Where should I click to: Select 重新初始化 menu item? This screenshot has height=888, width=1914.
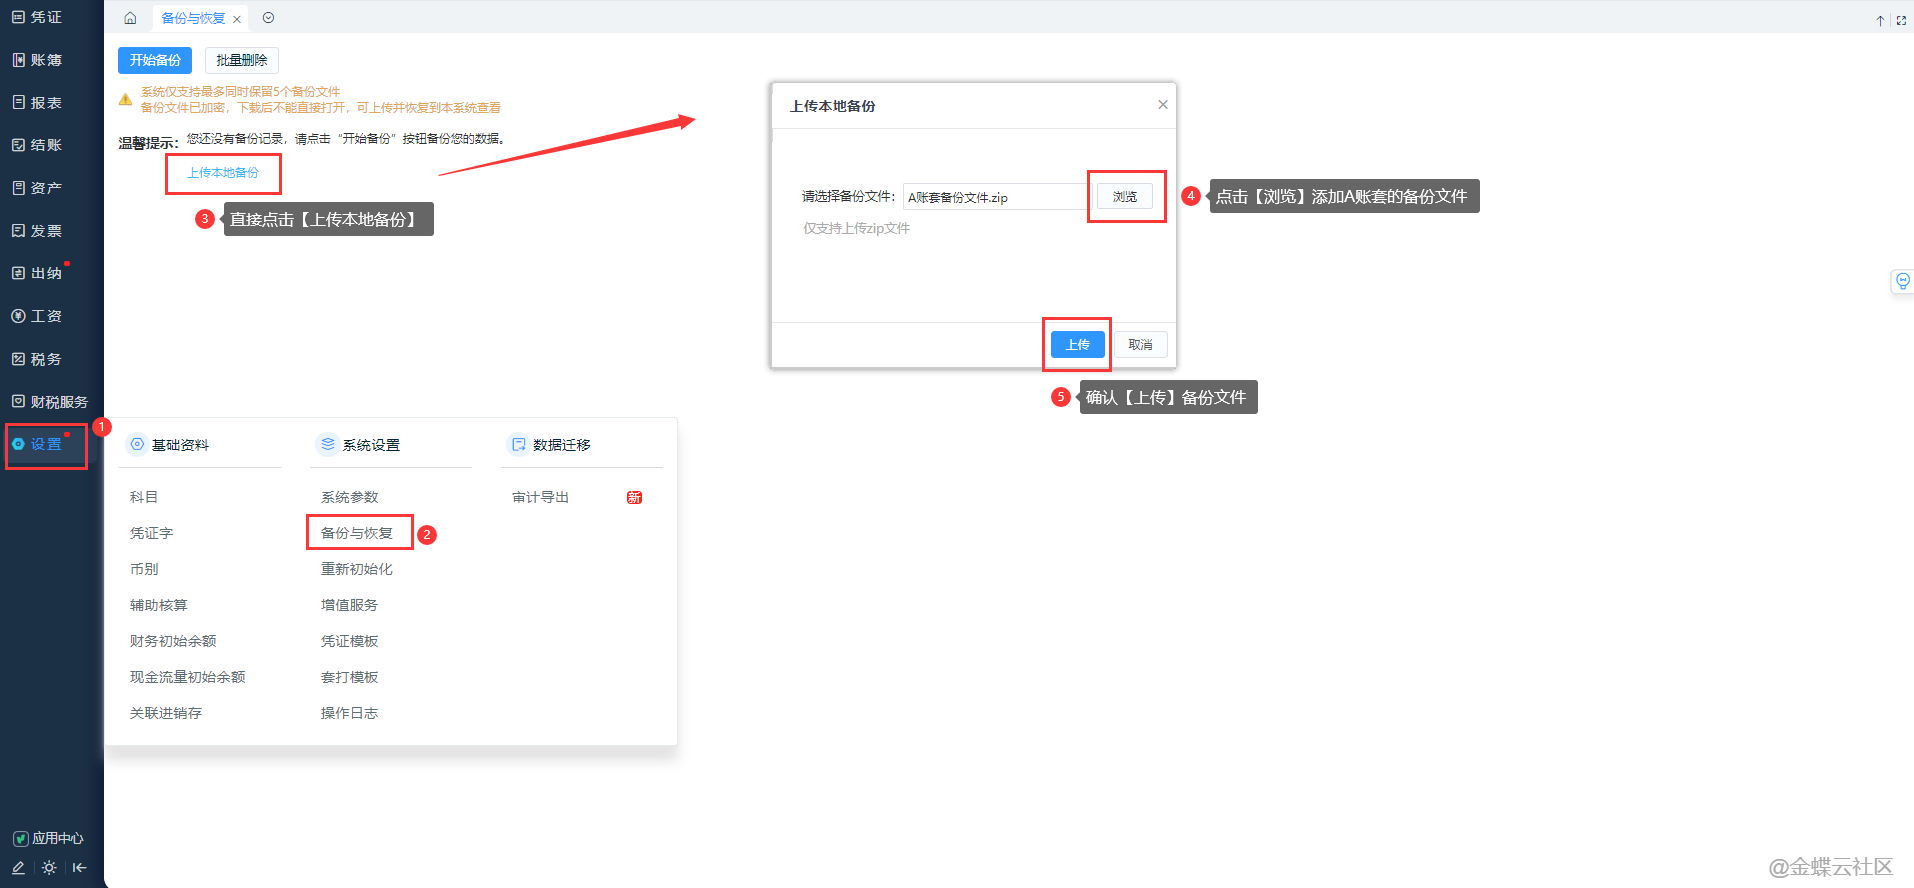(x=357, y=569)
